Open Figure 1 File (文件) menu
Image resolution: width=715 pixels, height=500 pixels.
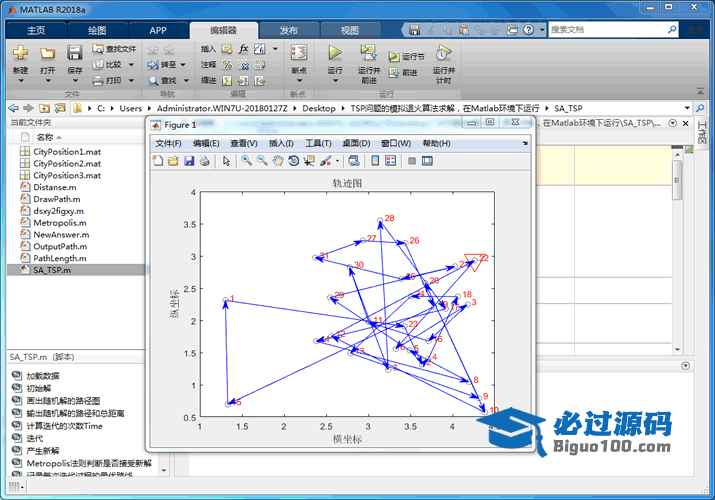(x=168, y=144)
